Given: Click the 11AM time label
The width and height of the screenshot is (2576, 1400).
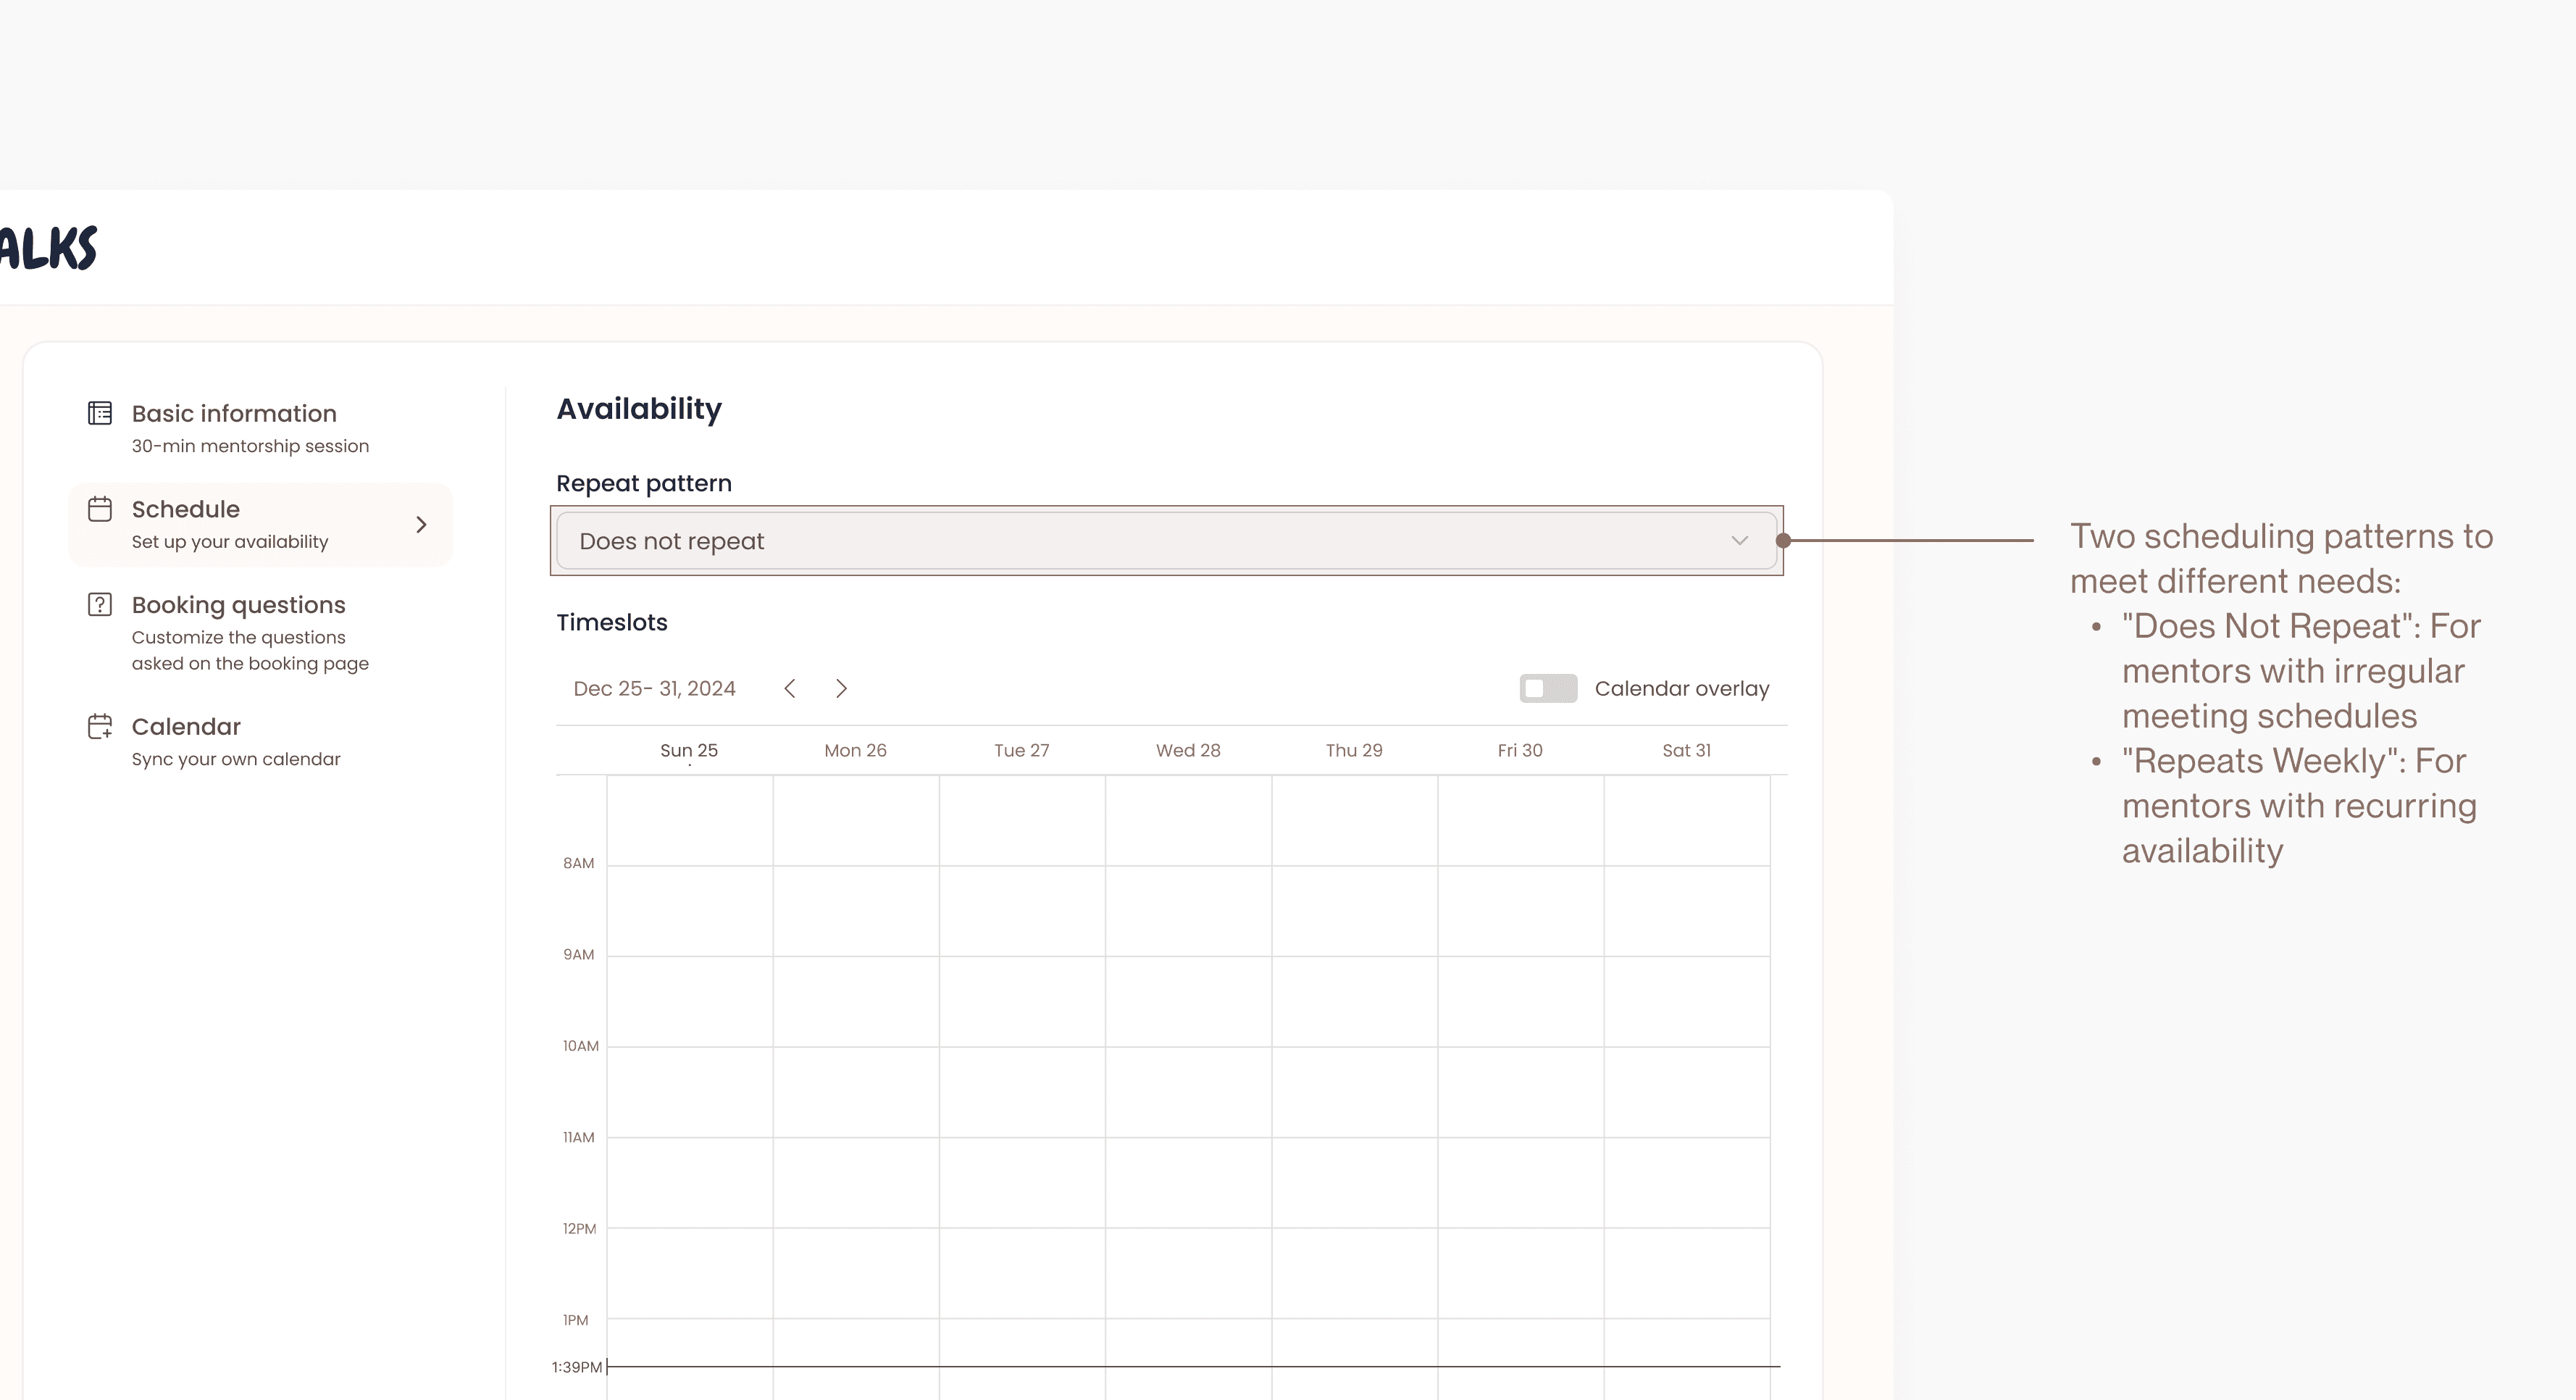Looking at the screenshot, I should (578, 1137).
